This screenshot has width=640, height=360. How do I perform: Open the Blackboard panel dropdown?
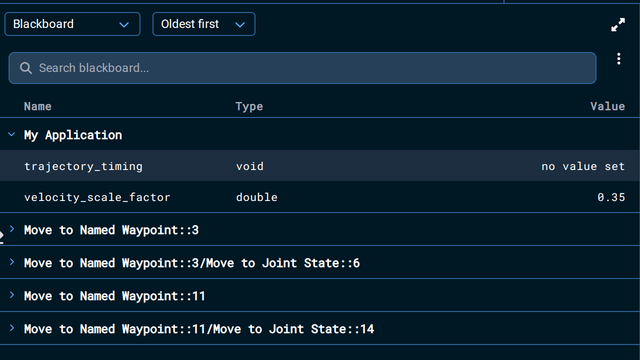72,24
